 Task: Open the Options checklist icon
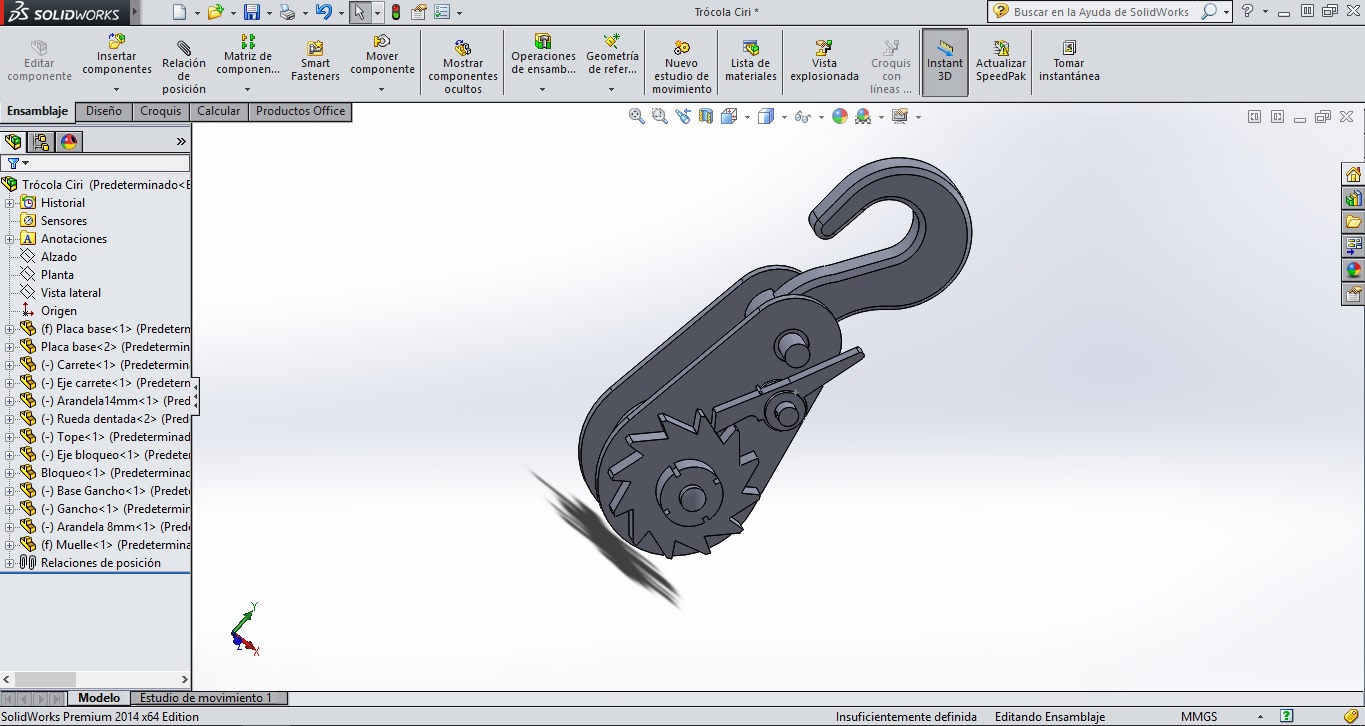[x=442, y=12]
